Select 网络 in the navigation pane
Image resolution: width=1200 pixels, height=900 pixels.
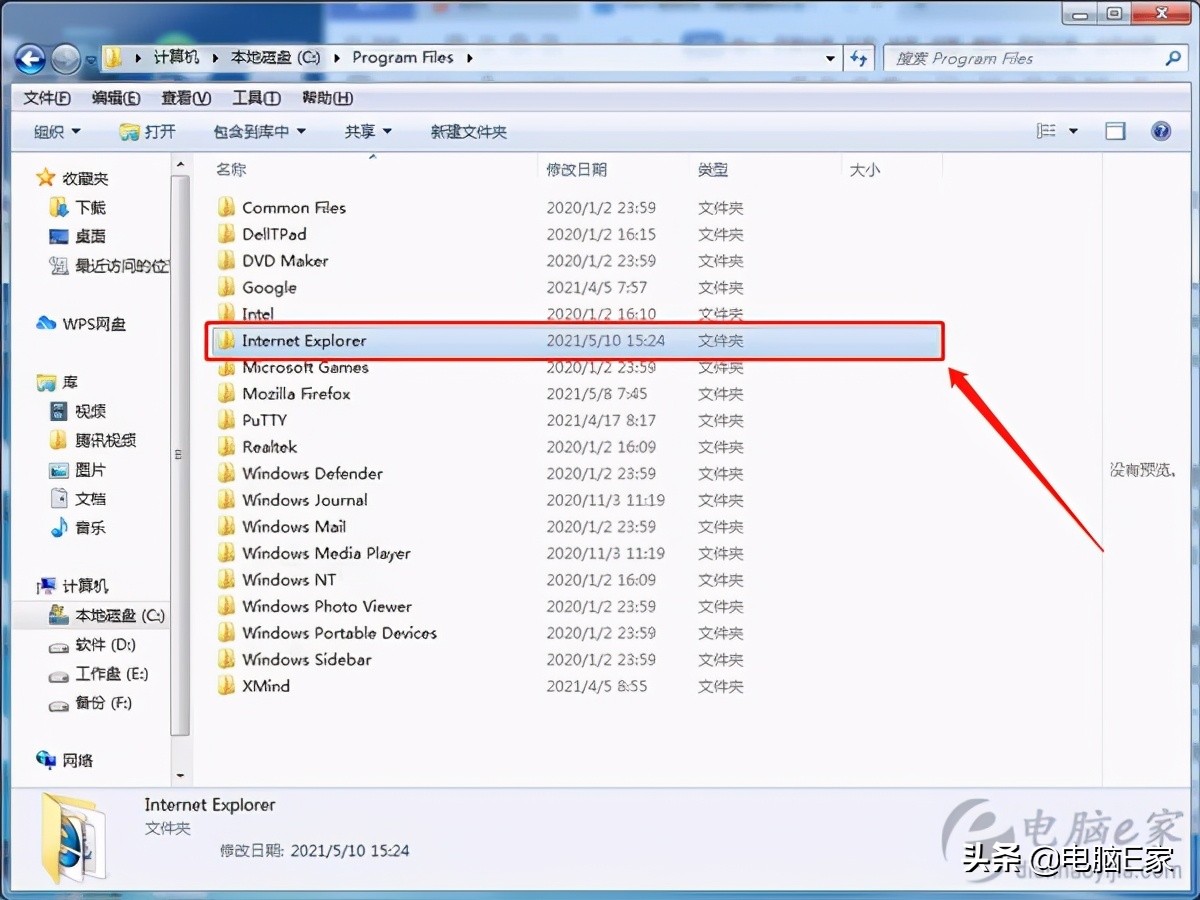point(65,761)
